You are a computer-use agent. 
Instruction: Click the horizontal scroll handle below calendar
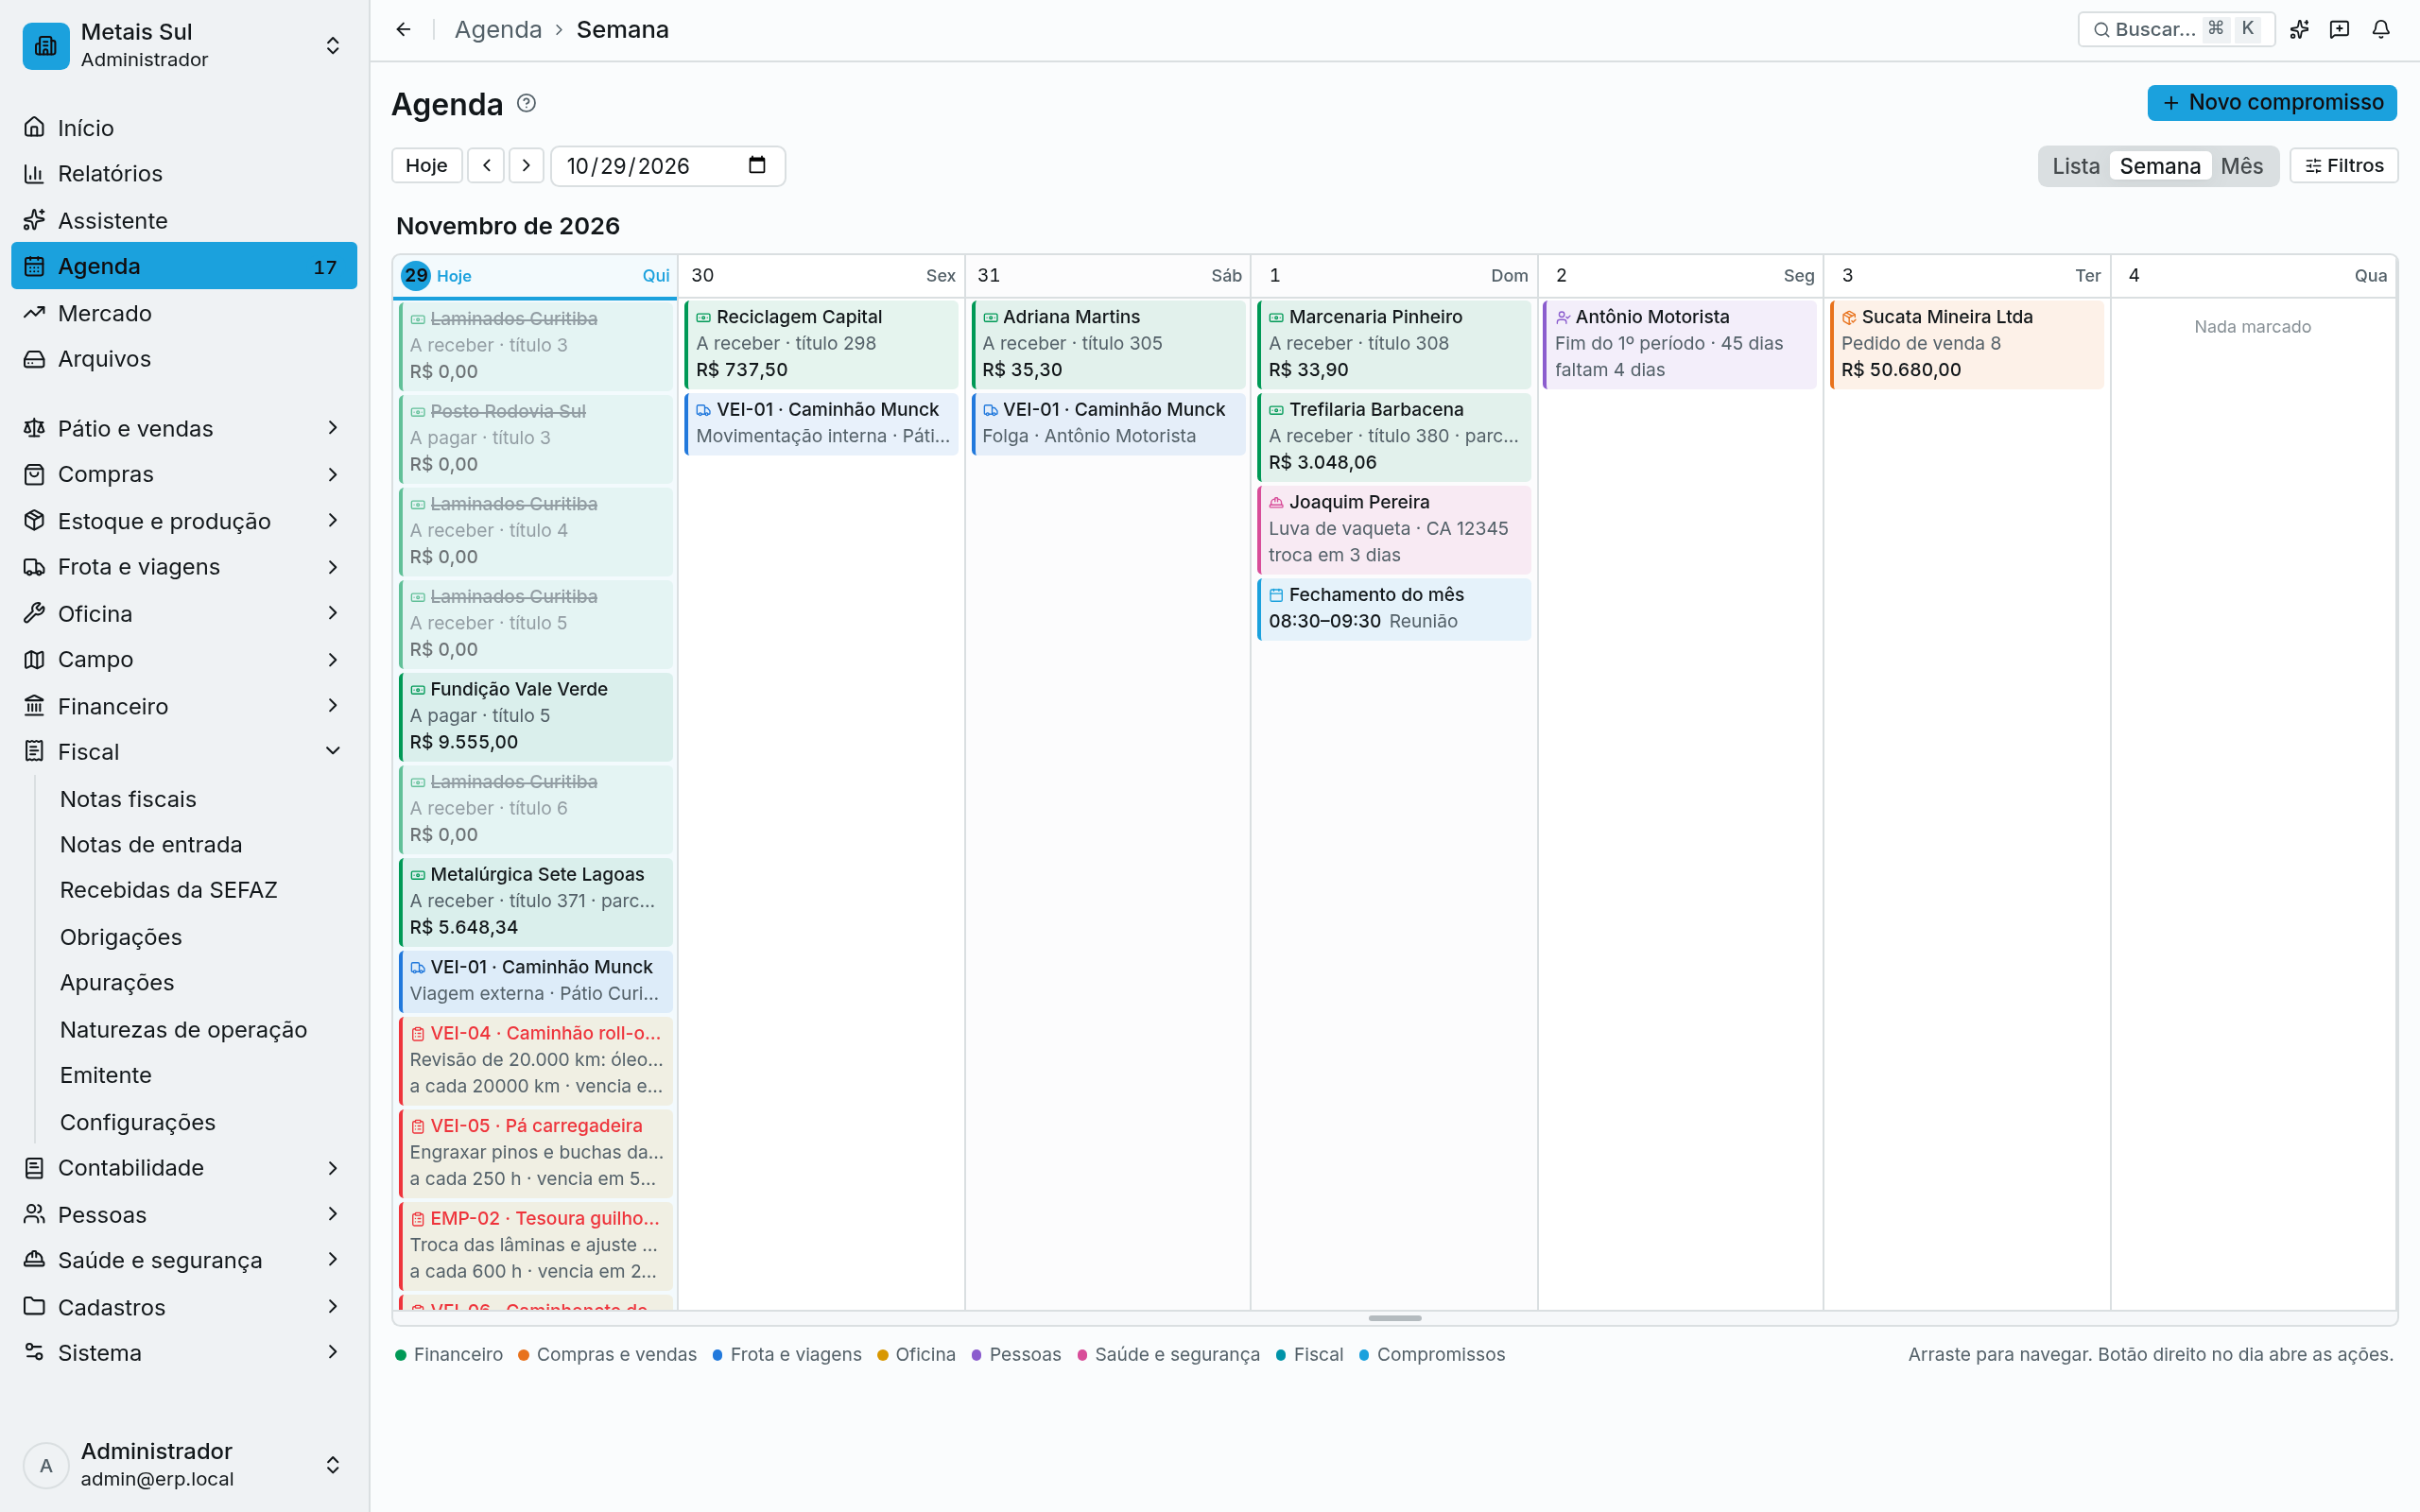(x=1395, y=1318)
